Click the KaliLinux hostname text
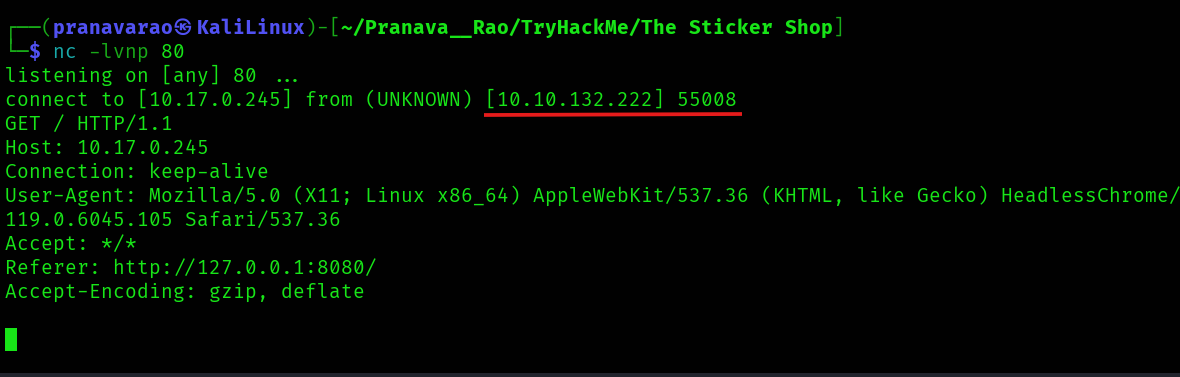 (251, 28)
